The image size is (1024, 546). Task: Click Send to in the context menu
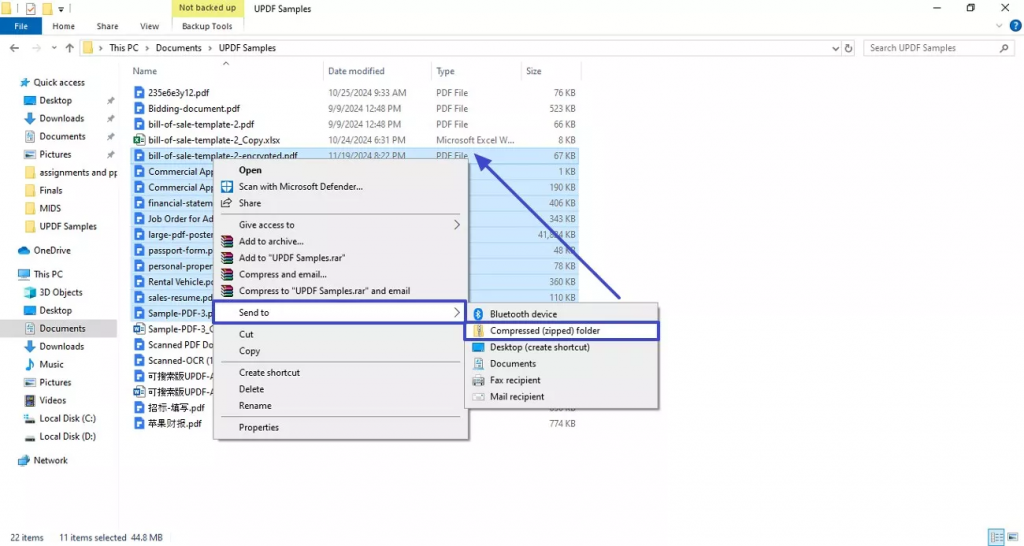pyautogui.click(x=340, y=313)
